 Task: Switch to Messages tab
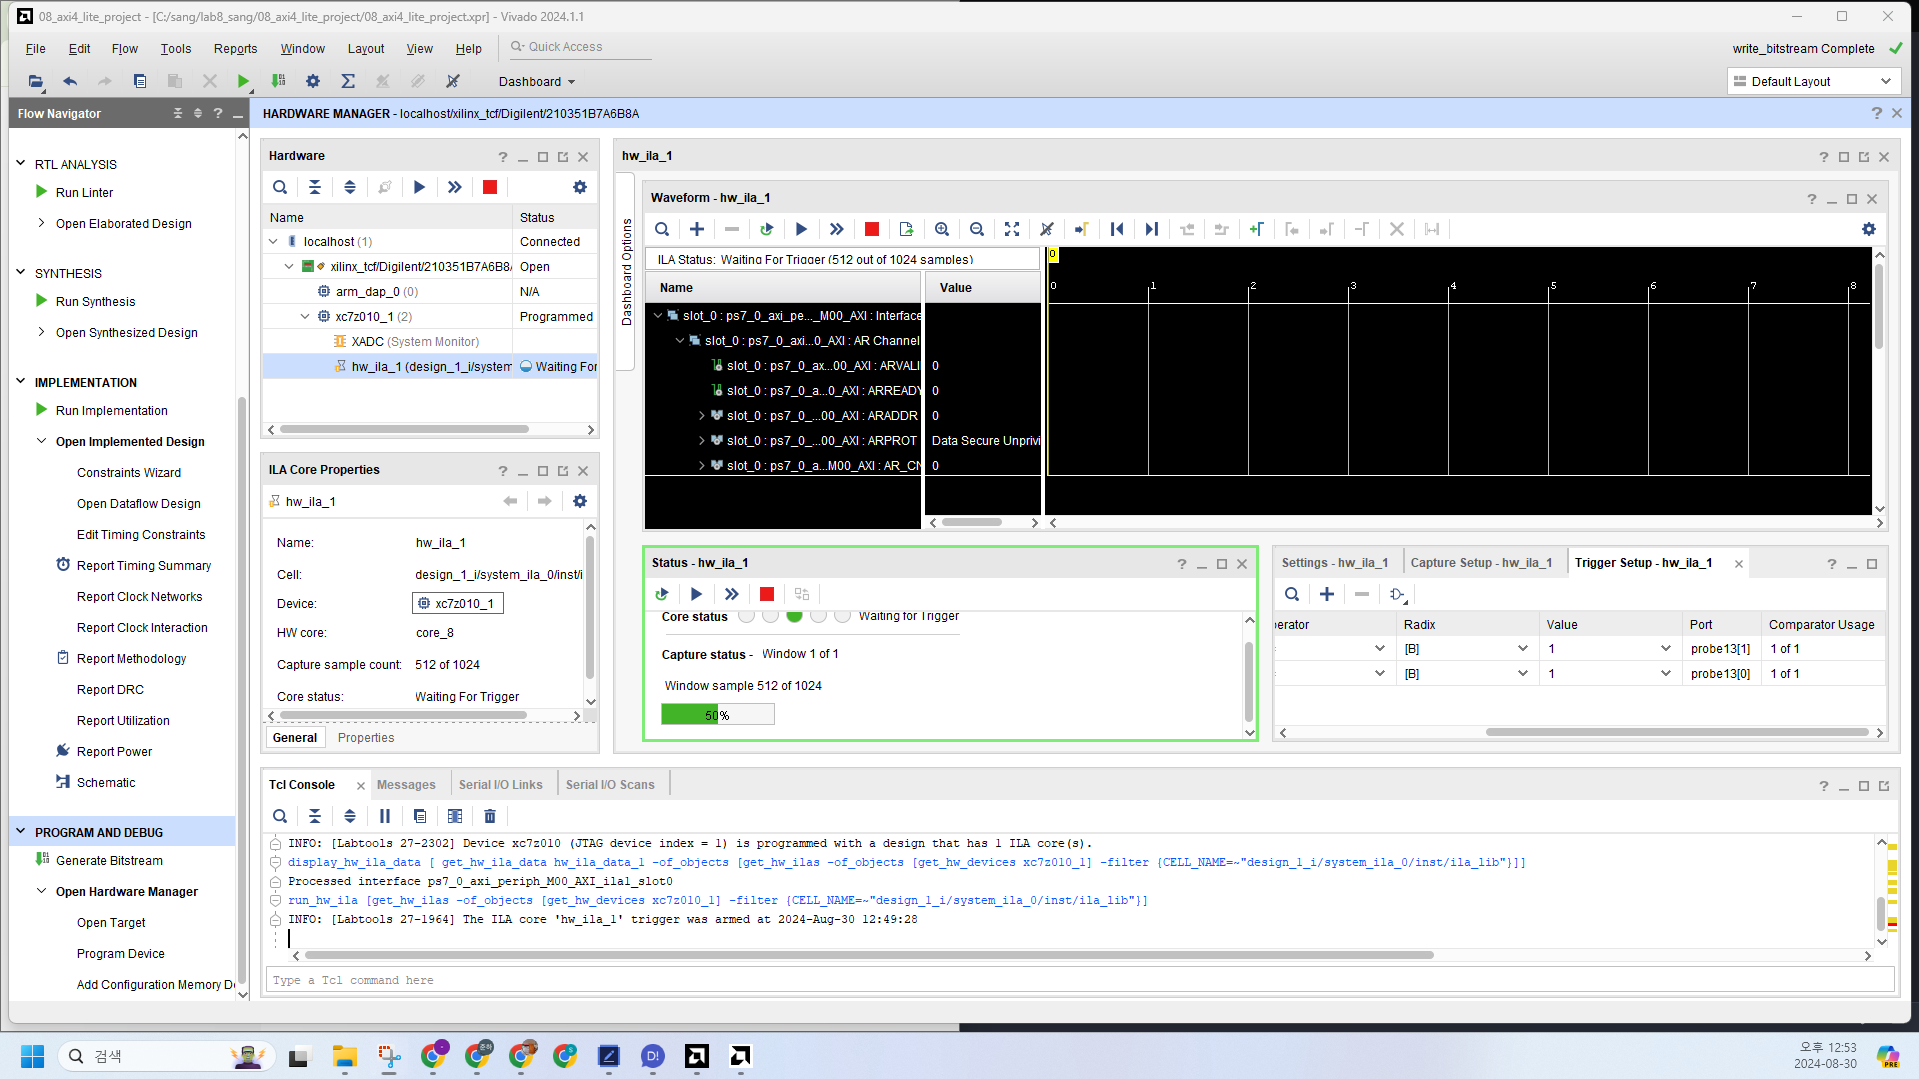coord(406,785)
